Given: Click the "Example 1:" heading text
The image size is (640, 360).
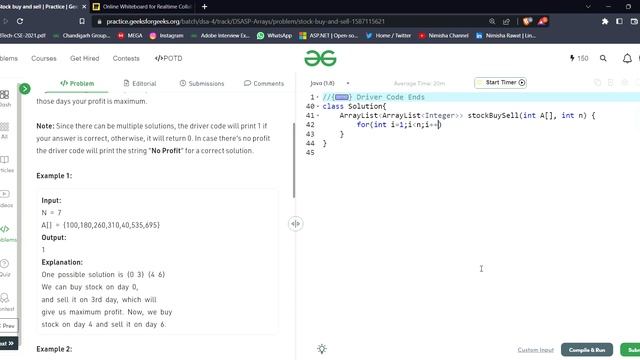Looking at the screenshot, I should (x=54, y=176).
